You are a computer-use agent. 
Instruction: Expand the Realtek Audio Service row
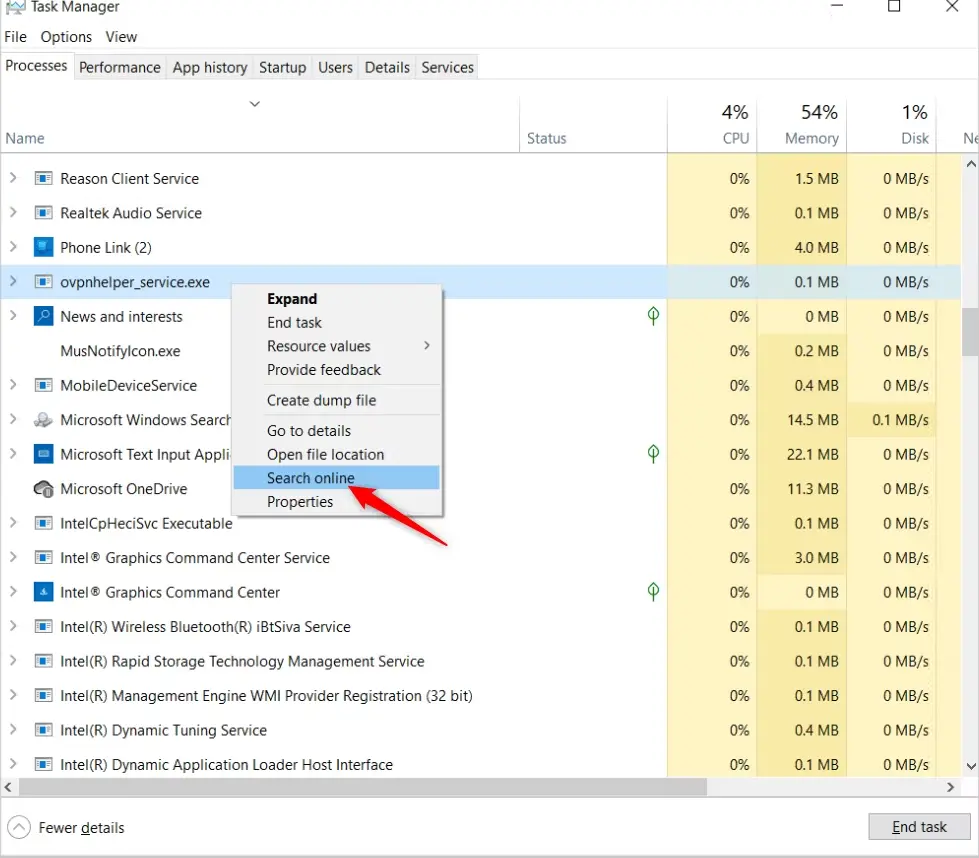tap(13, 212)
